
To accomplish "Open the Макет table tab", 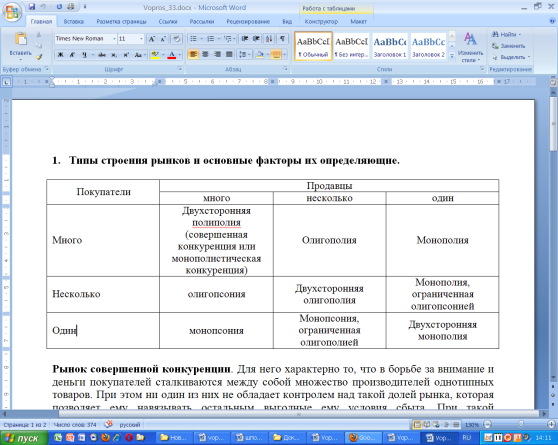I will pos(358,21).
